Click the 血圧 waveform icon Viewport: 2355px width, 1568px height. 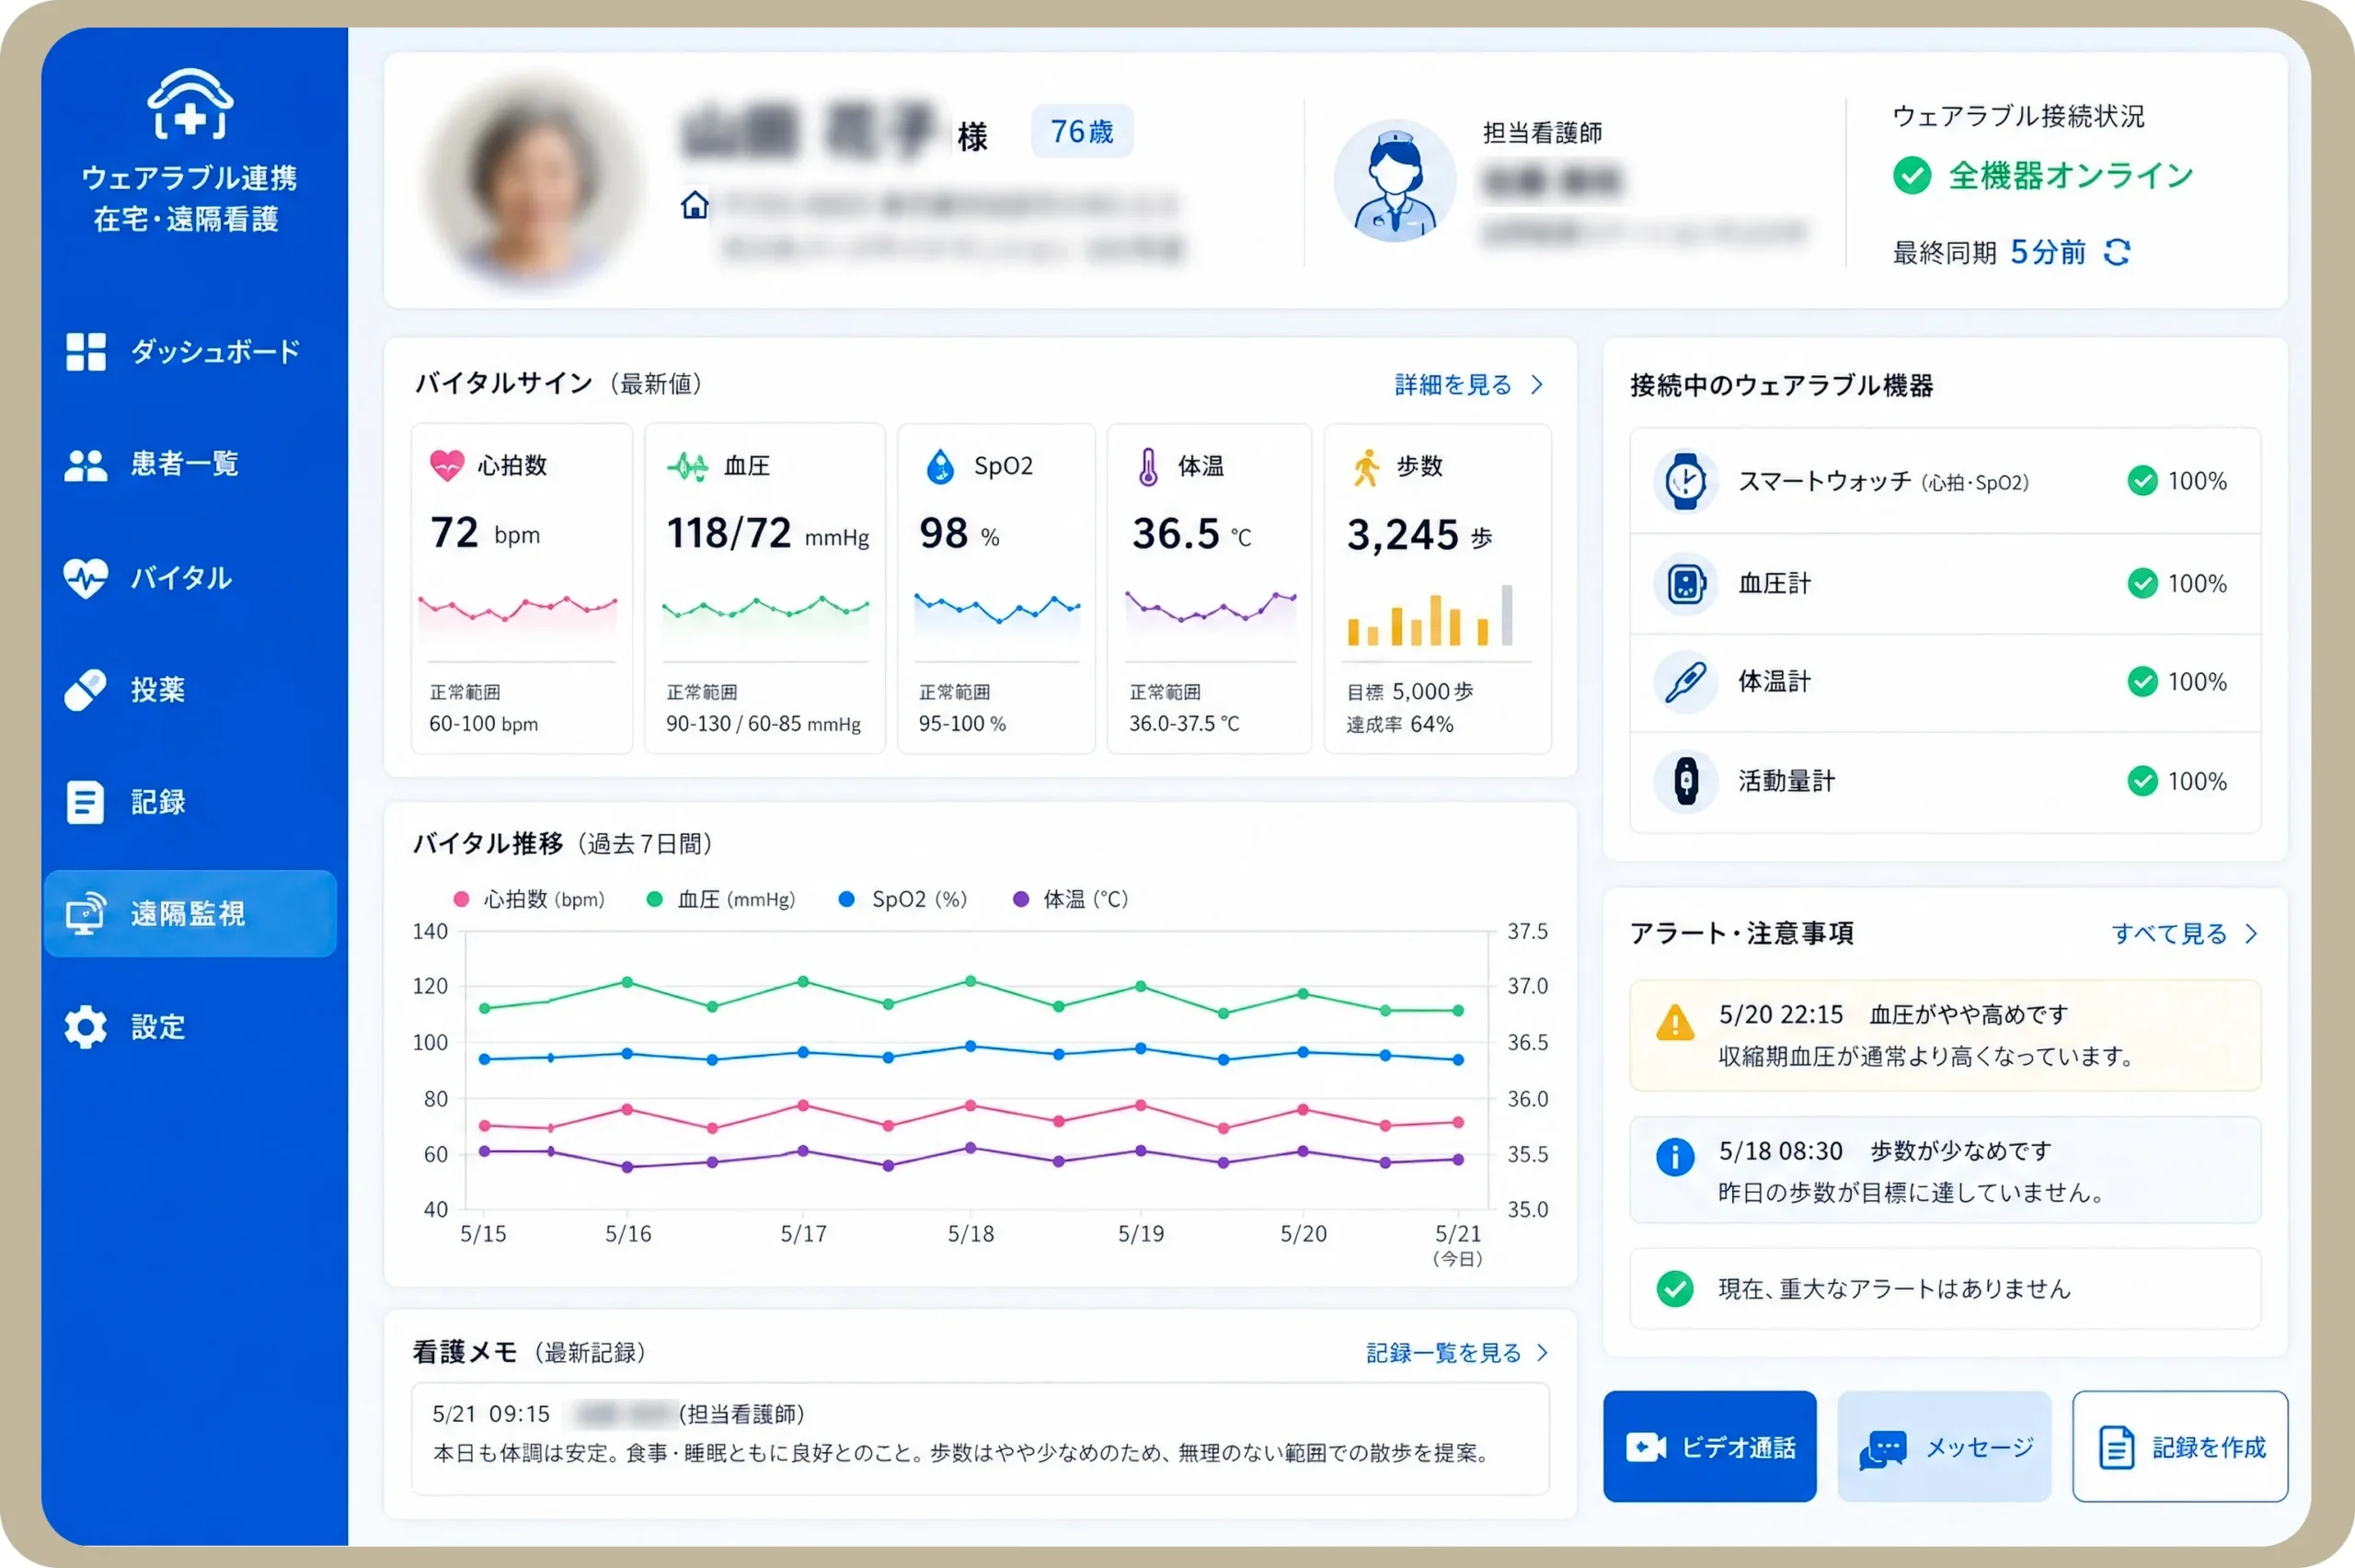688,466
